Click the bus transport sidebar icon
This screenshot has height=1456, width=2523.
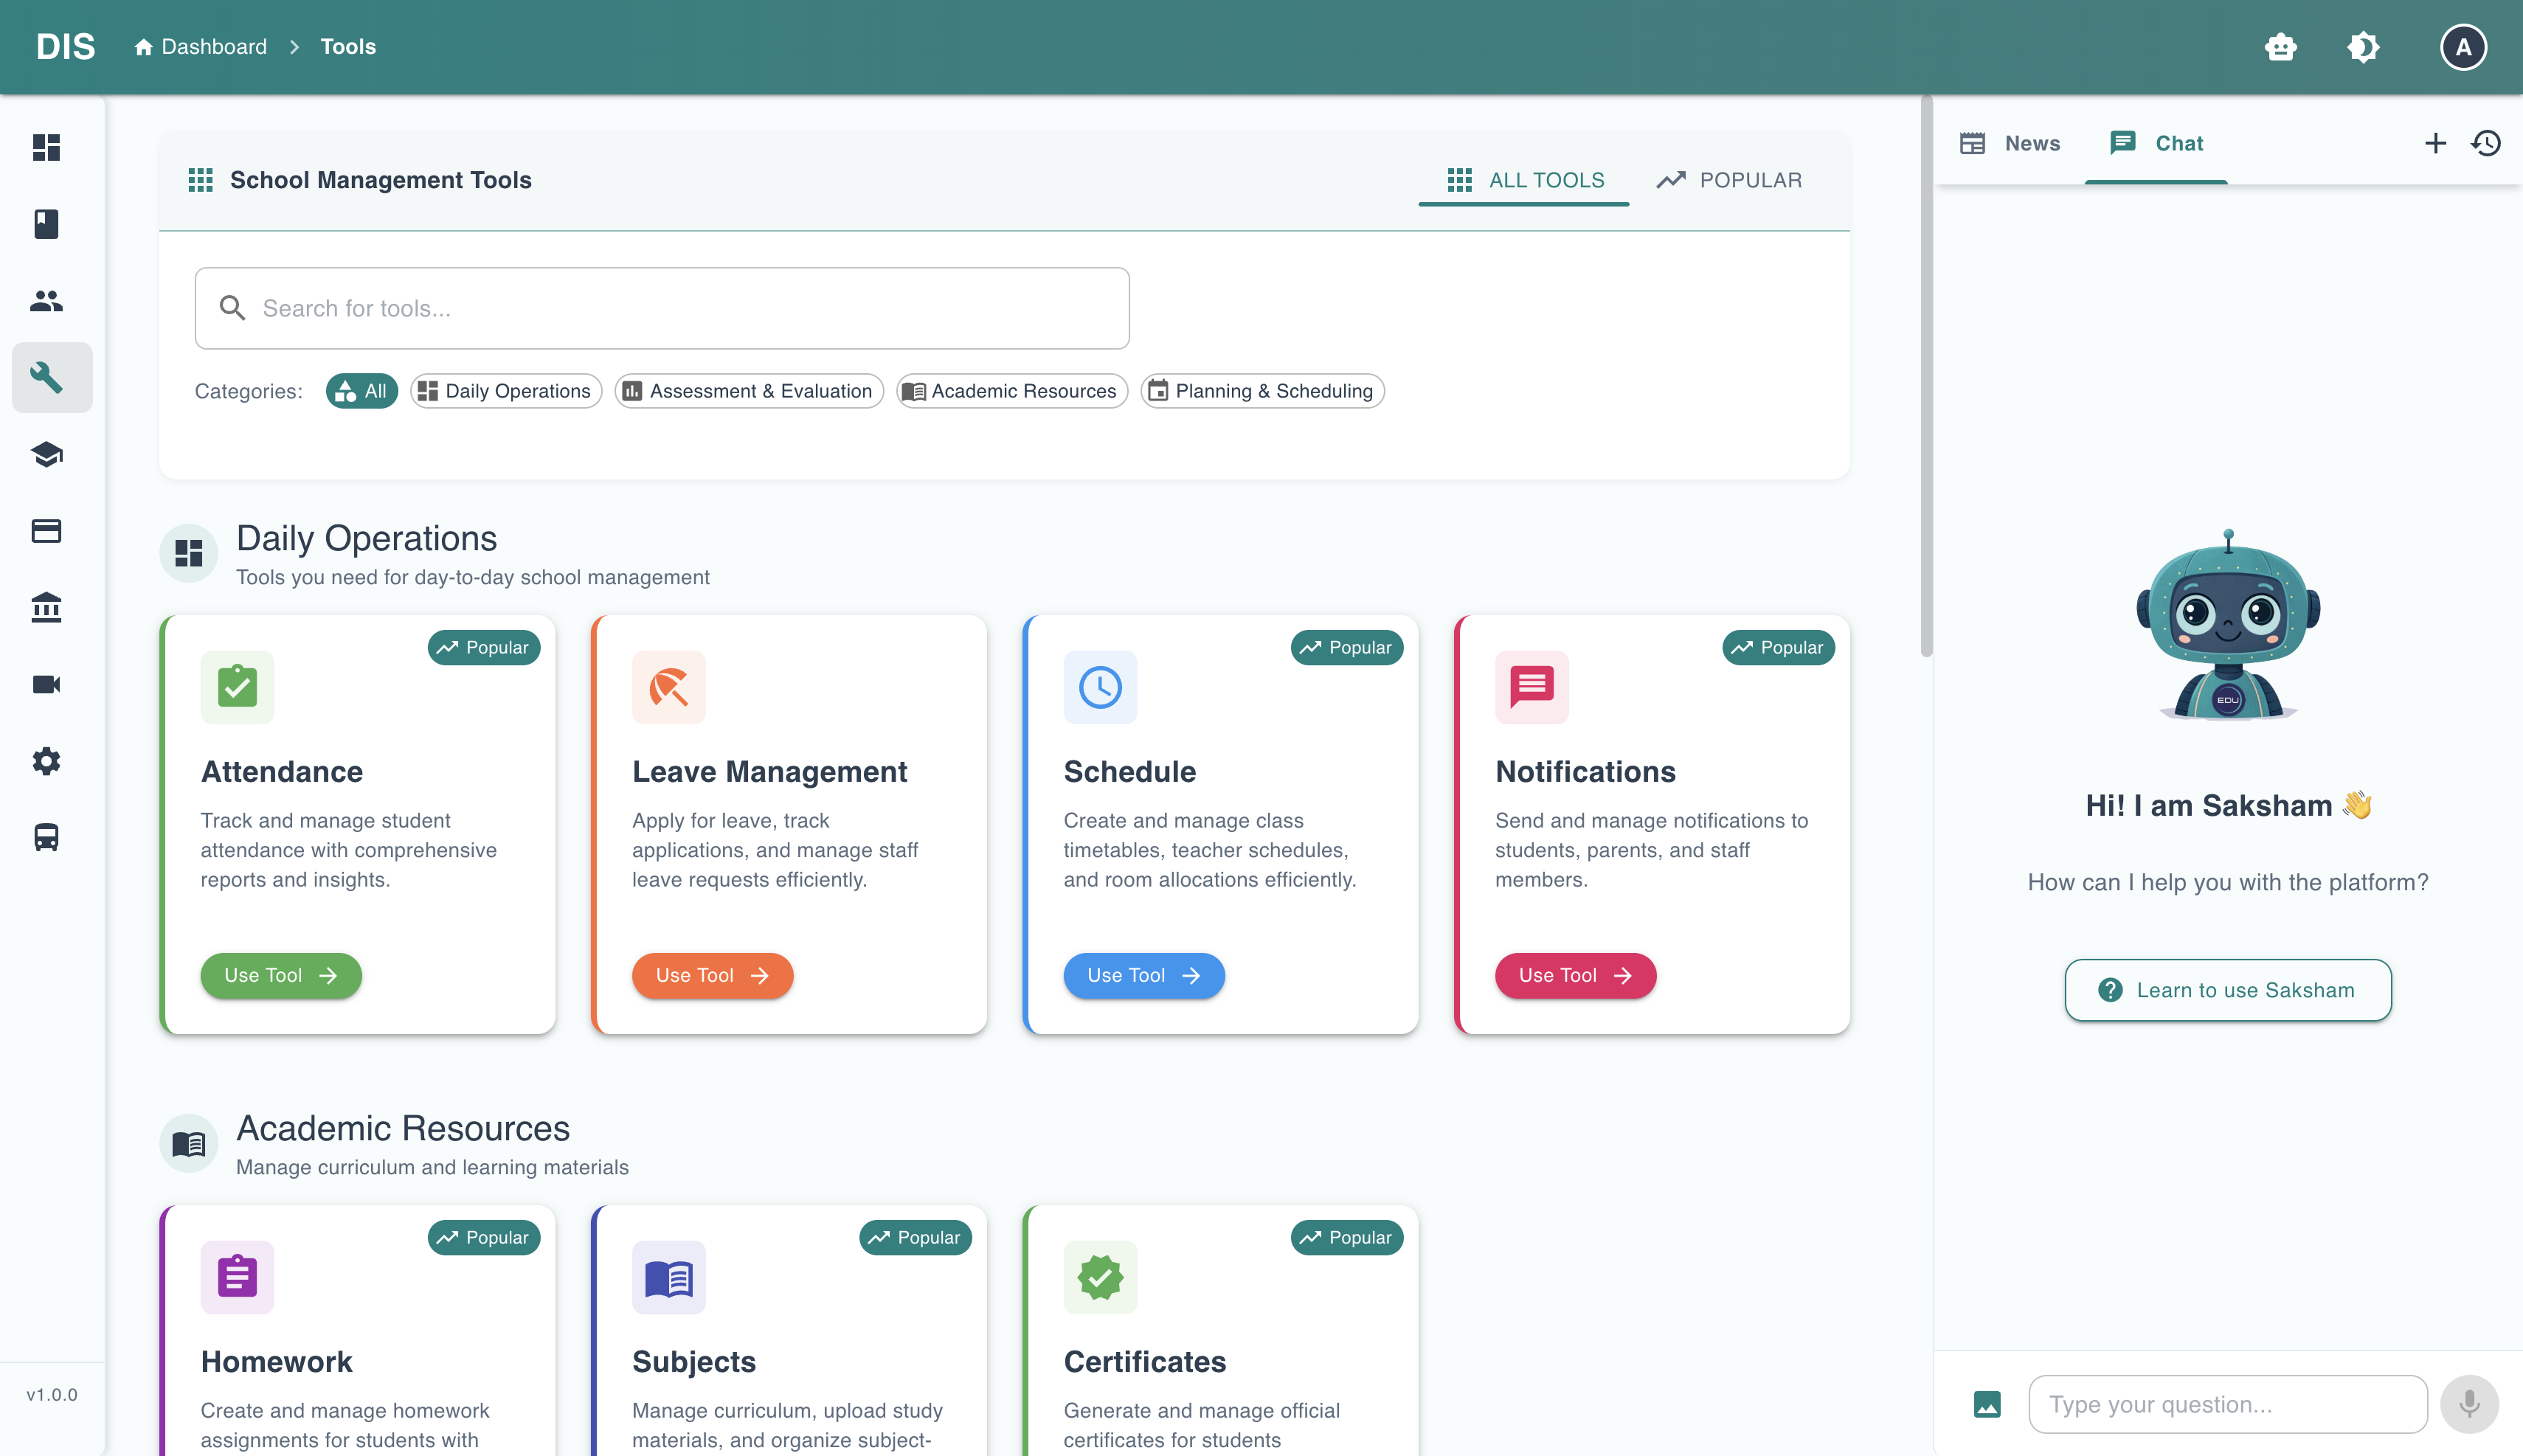[47, 838]
